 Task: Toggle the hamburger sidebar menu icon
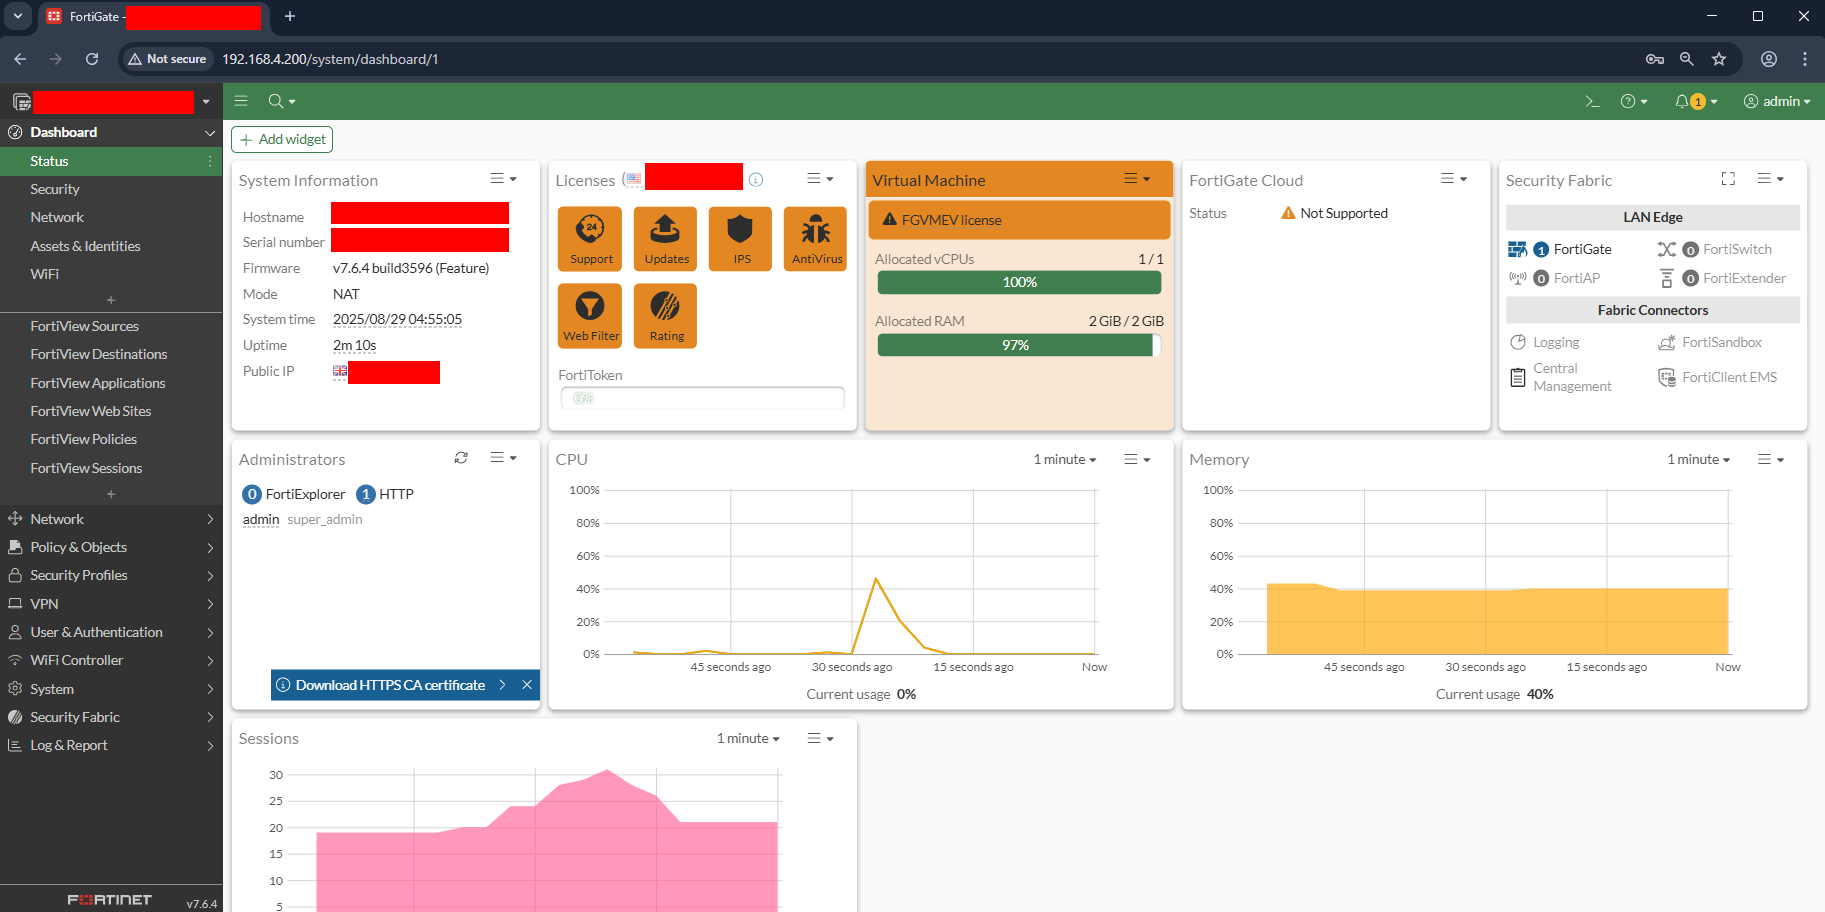241,101
